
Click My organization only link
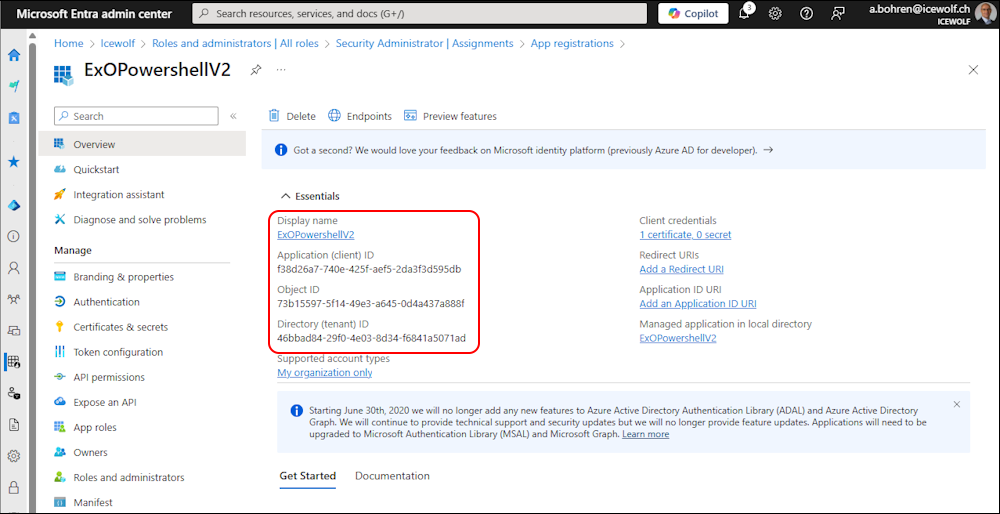click(x=325, y=372)
